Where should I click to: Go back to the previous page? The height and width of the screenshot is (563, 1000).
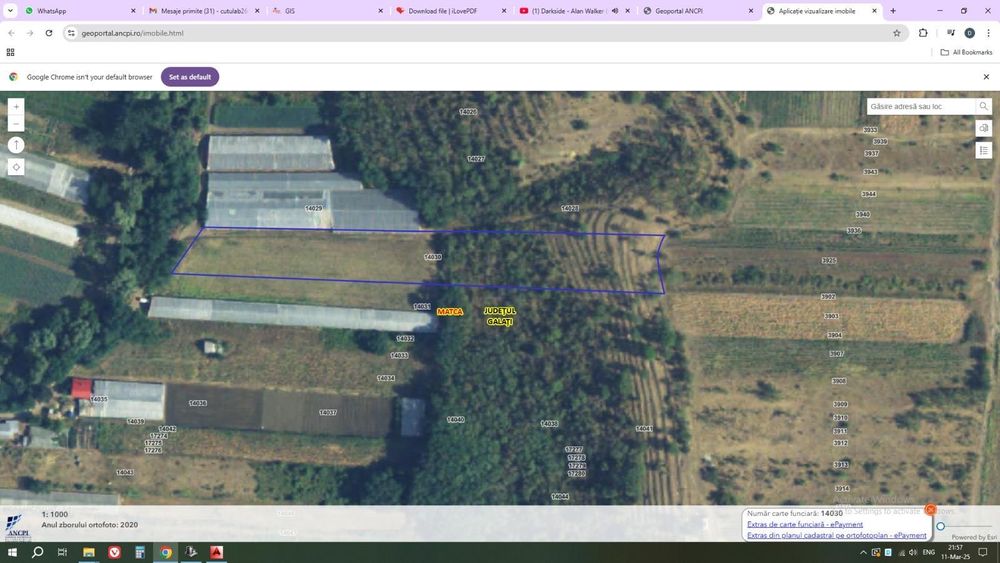[11, 33]
